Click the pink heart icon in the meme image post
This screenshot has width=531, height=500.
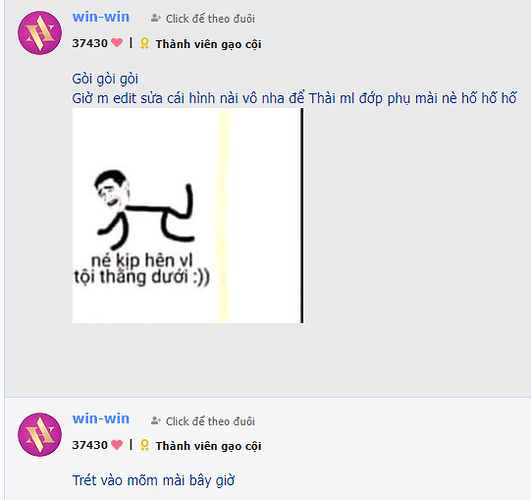point(117,43)
